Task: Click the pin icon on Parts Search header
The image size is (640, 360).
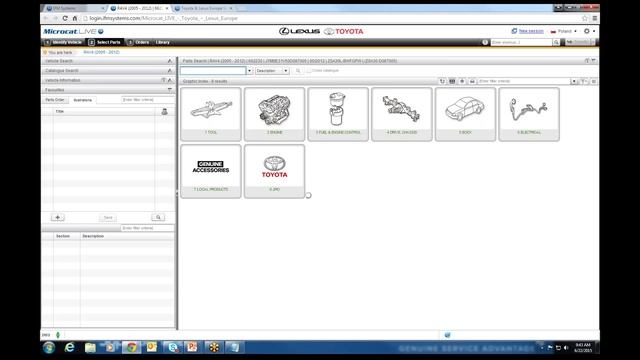Action: click(587, 61)
